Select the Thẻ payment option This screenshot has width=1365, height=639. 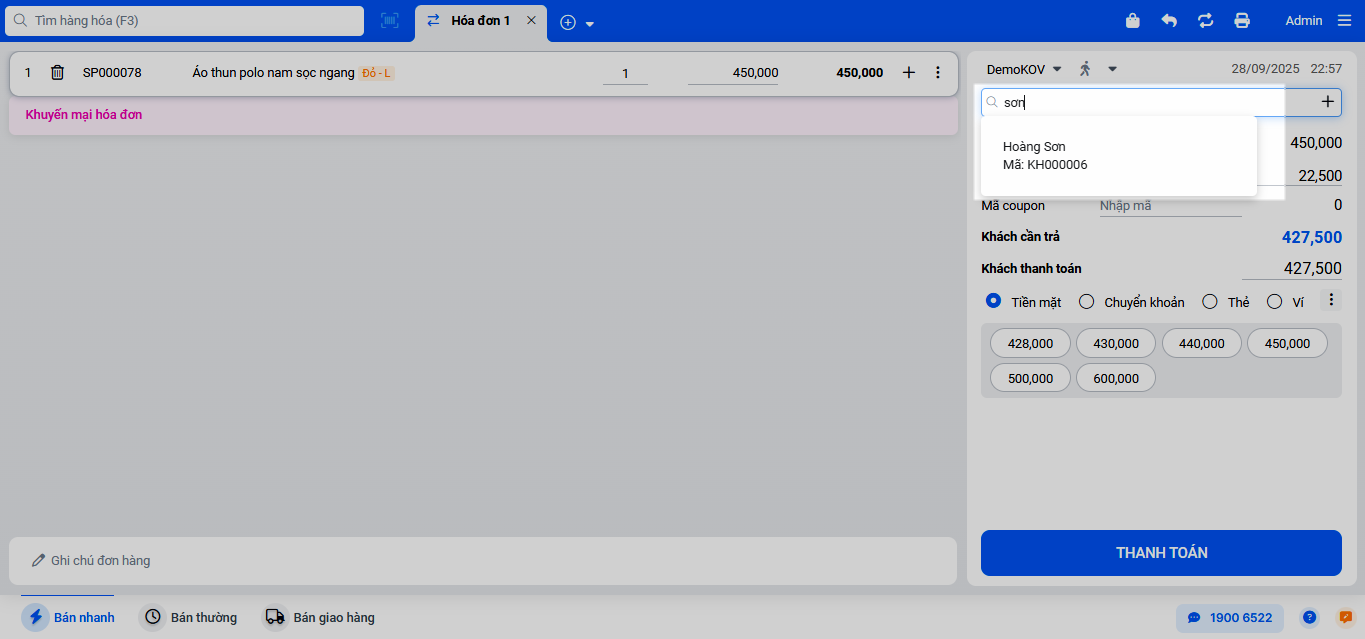pos(1225,301)
